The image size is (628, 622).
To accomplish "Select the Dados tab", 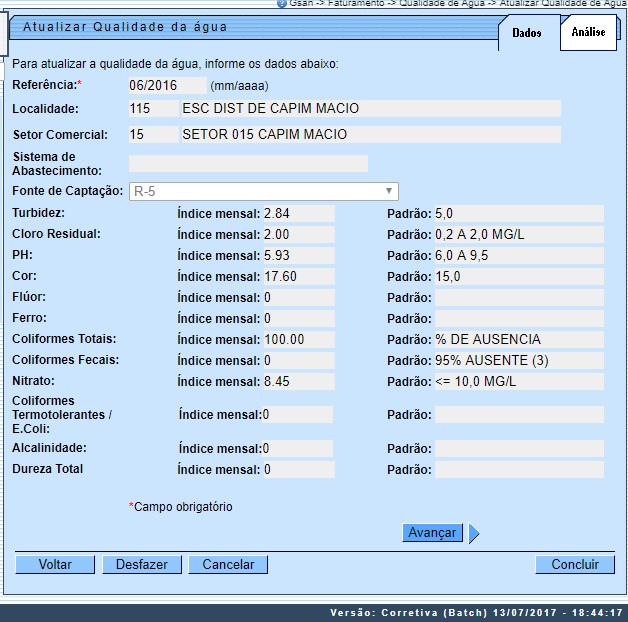I will click(x=527, y=33).
